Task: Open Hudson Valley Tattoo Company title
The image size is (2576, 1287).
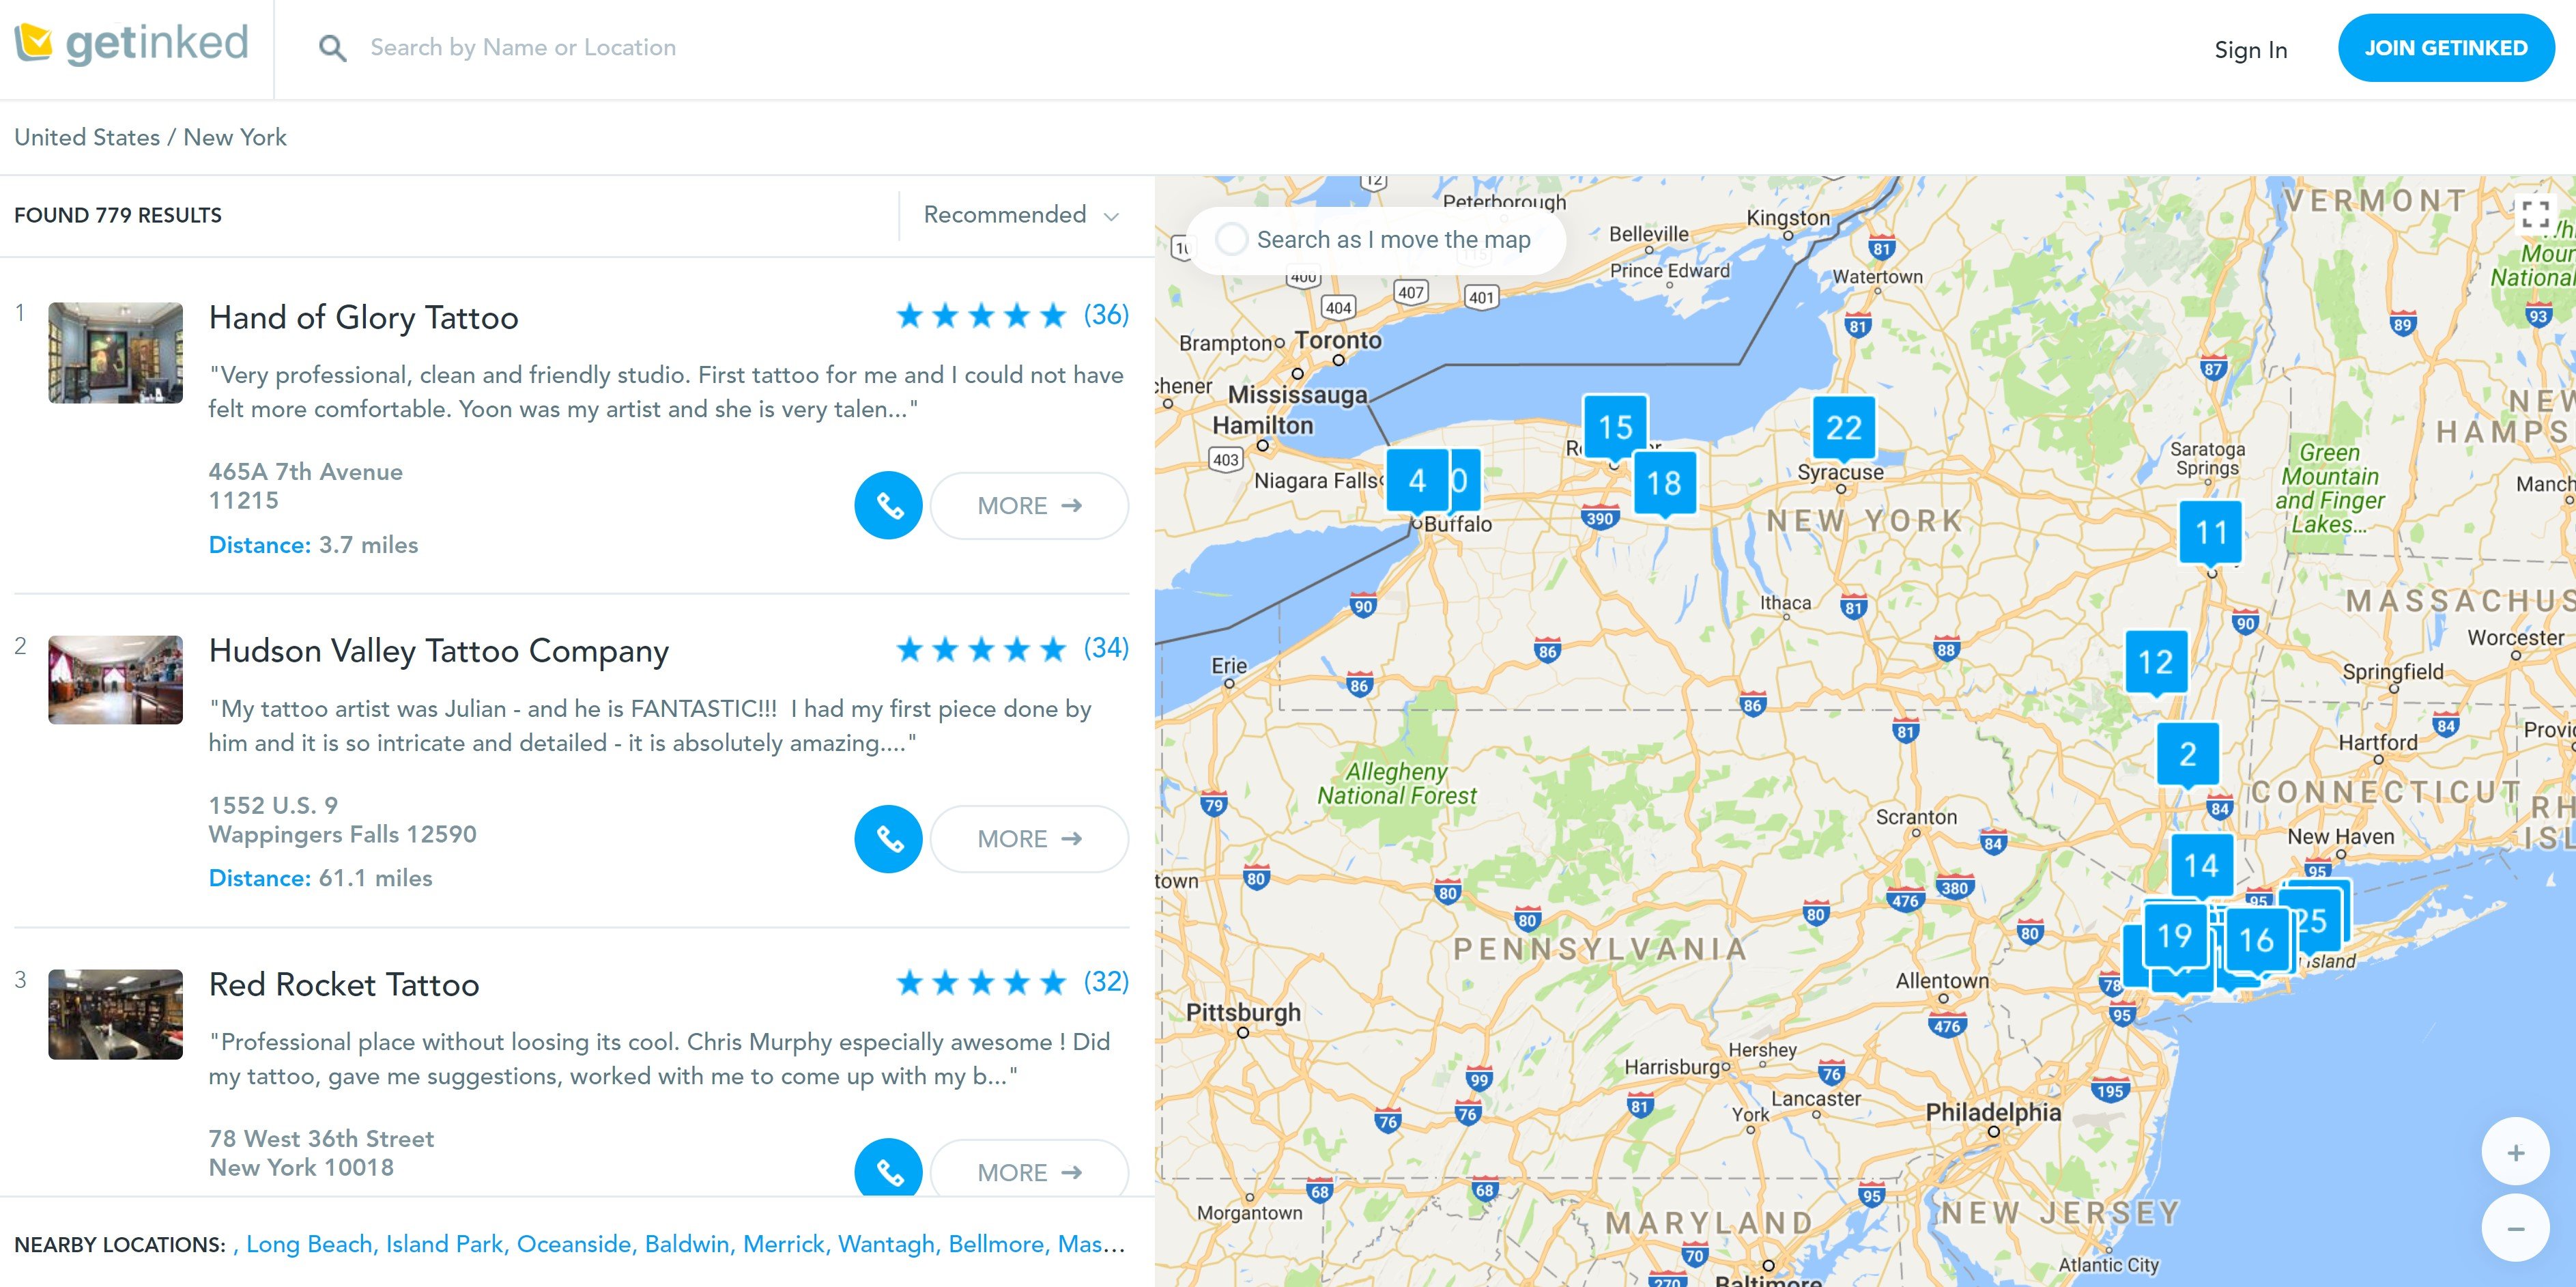Action: tap(438, 651)
